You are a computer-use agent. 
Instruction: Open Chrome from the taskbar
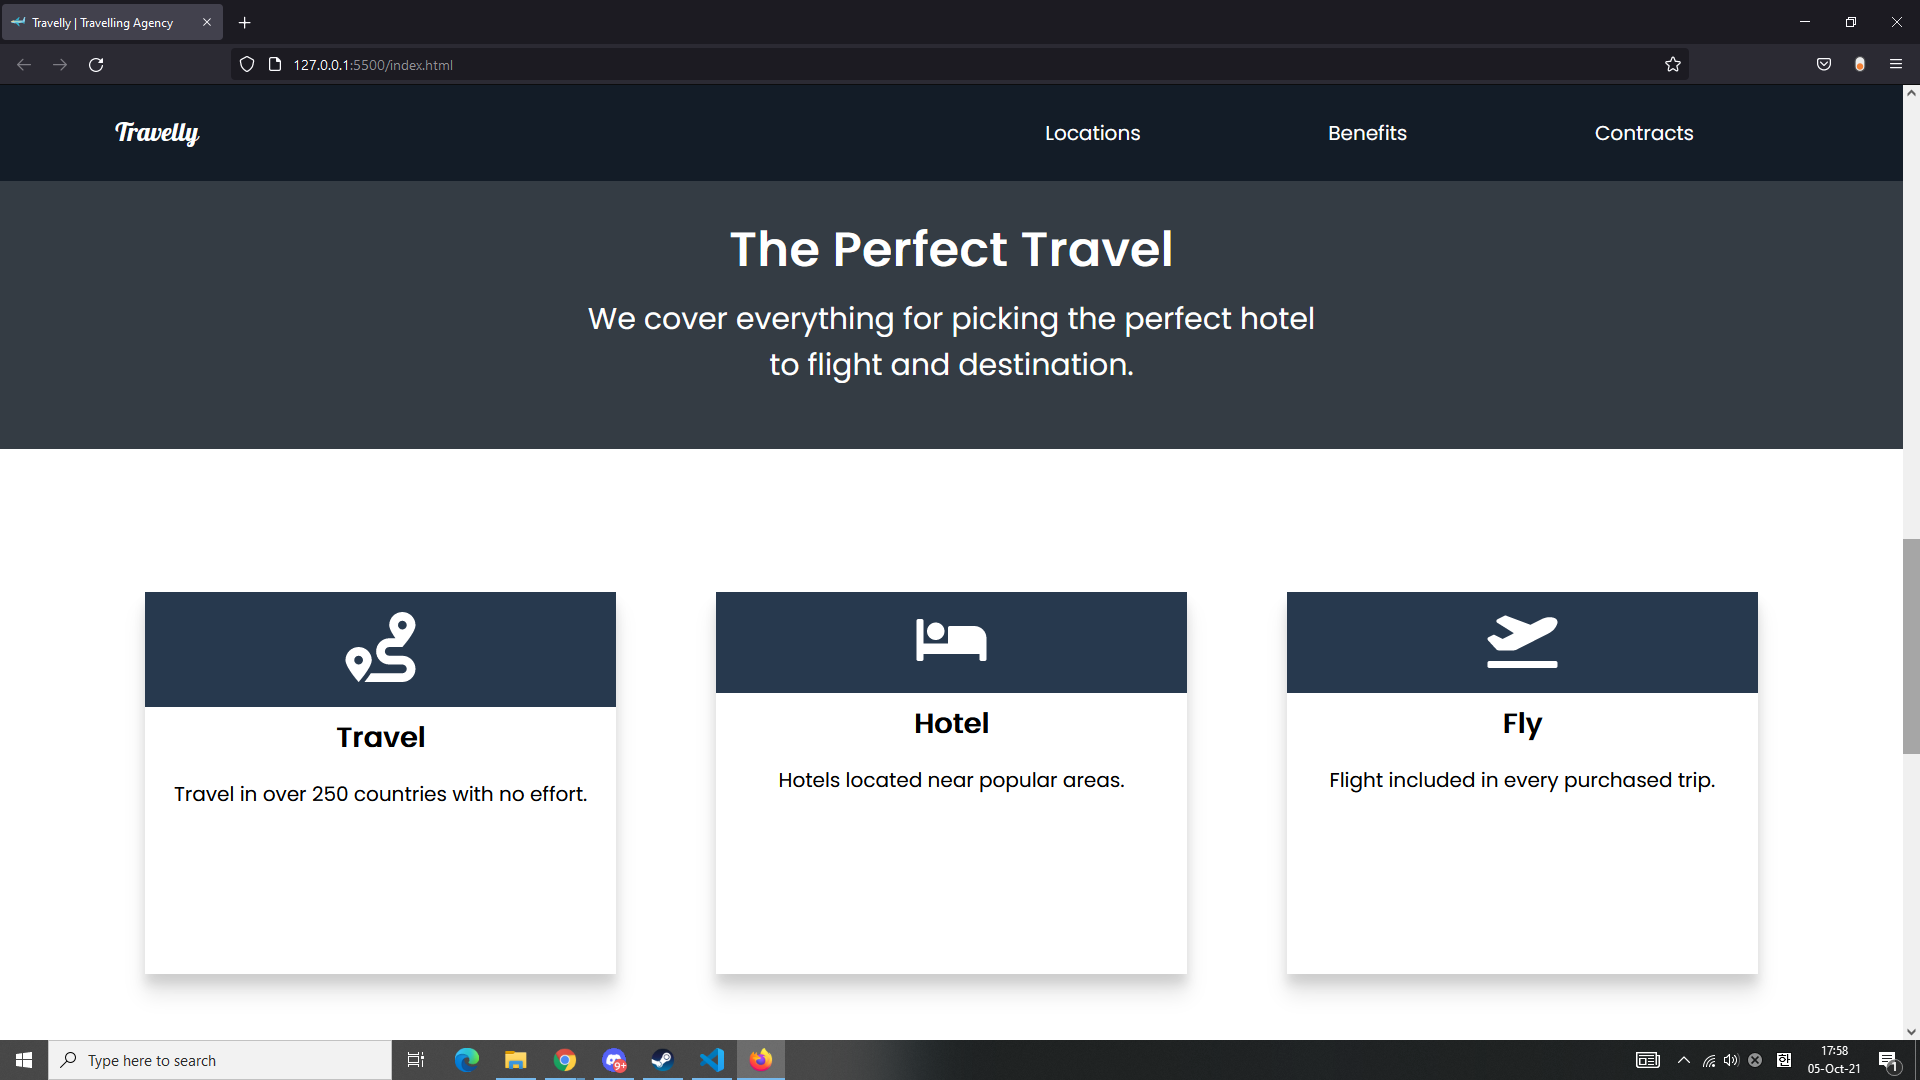coord(565,1059)
